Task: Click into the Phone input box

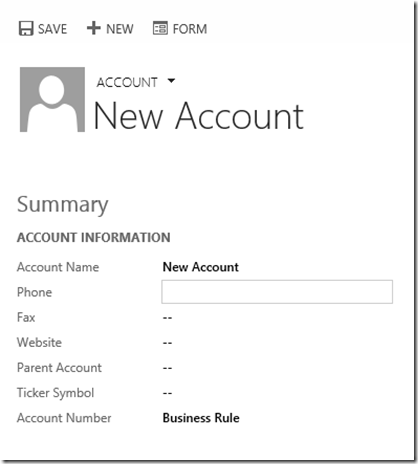Action: (277, 292)
